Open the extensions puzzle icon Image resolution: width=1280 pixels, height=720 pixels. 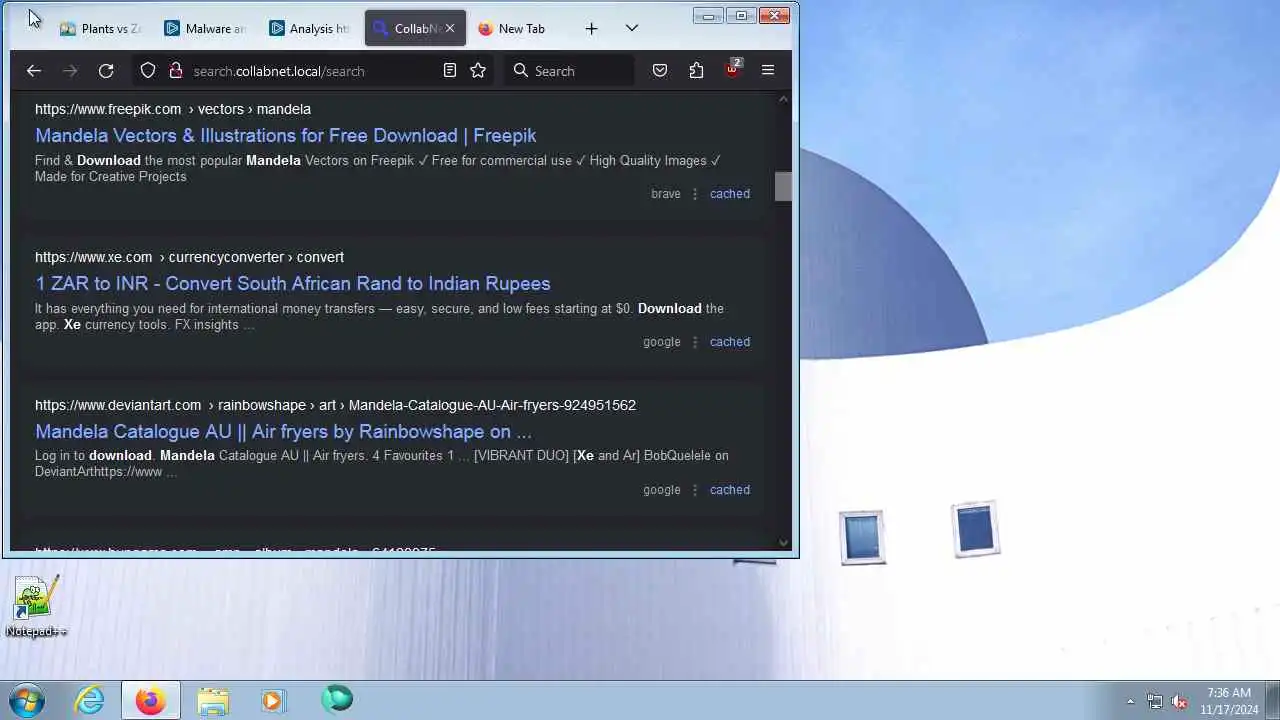click(696, 71)
